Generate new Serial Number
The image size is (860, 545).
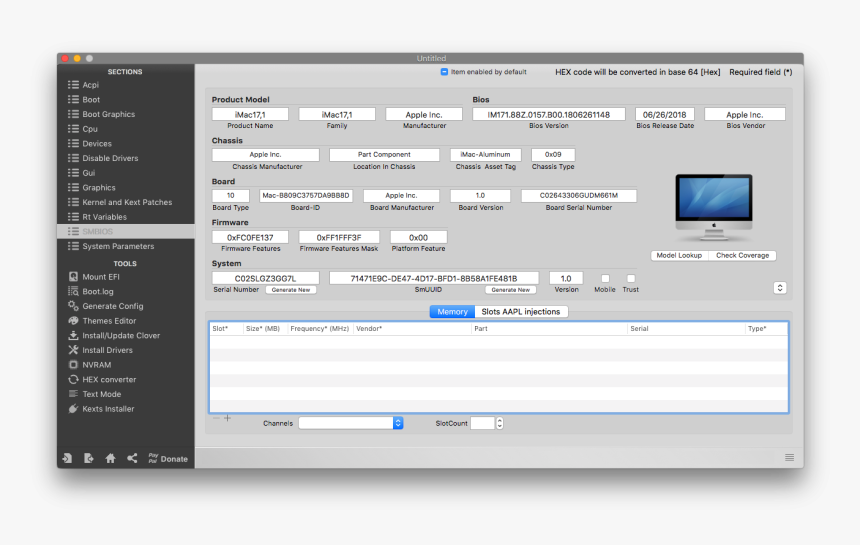291,289
